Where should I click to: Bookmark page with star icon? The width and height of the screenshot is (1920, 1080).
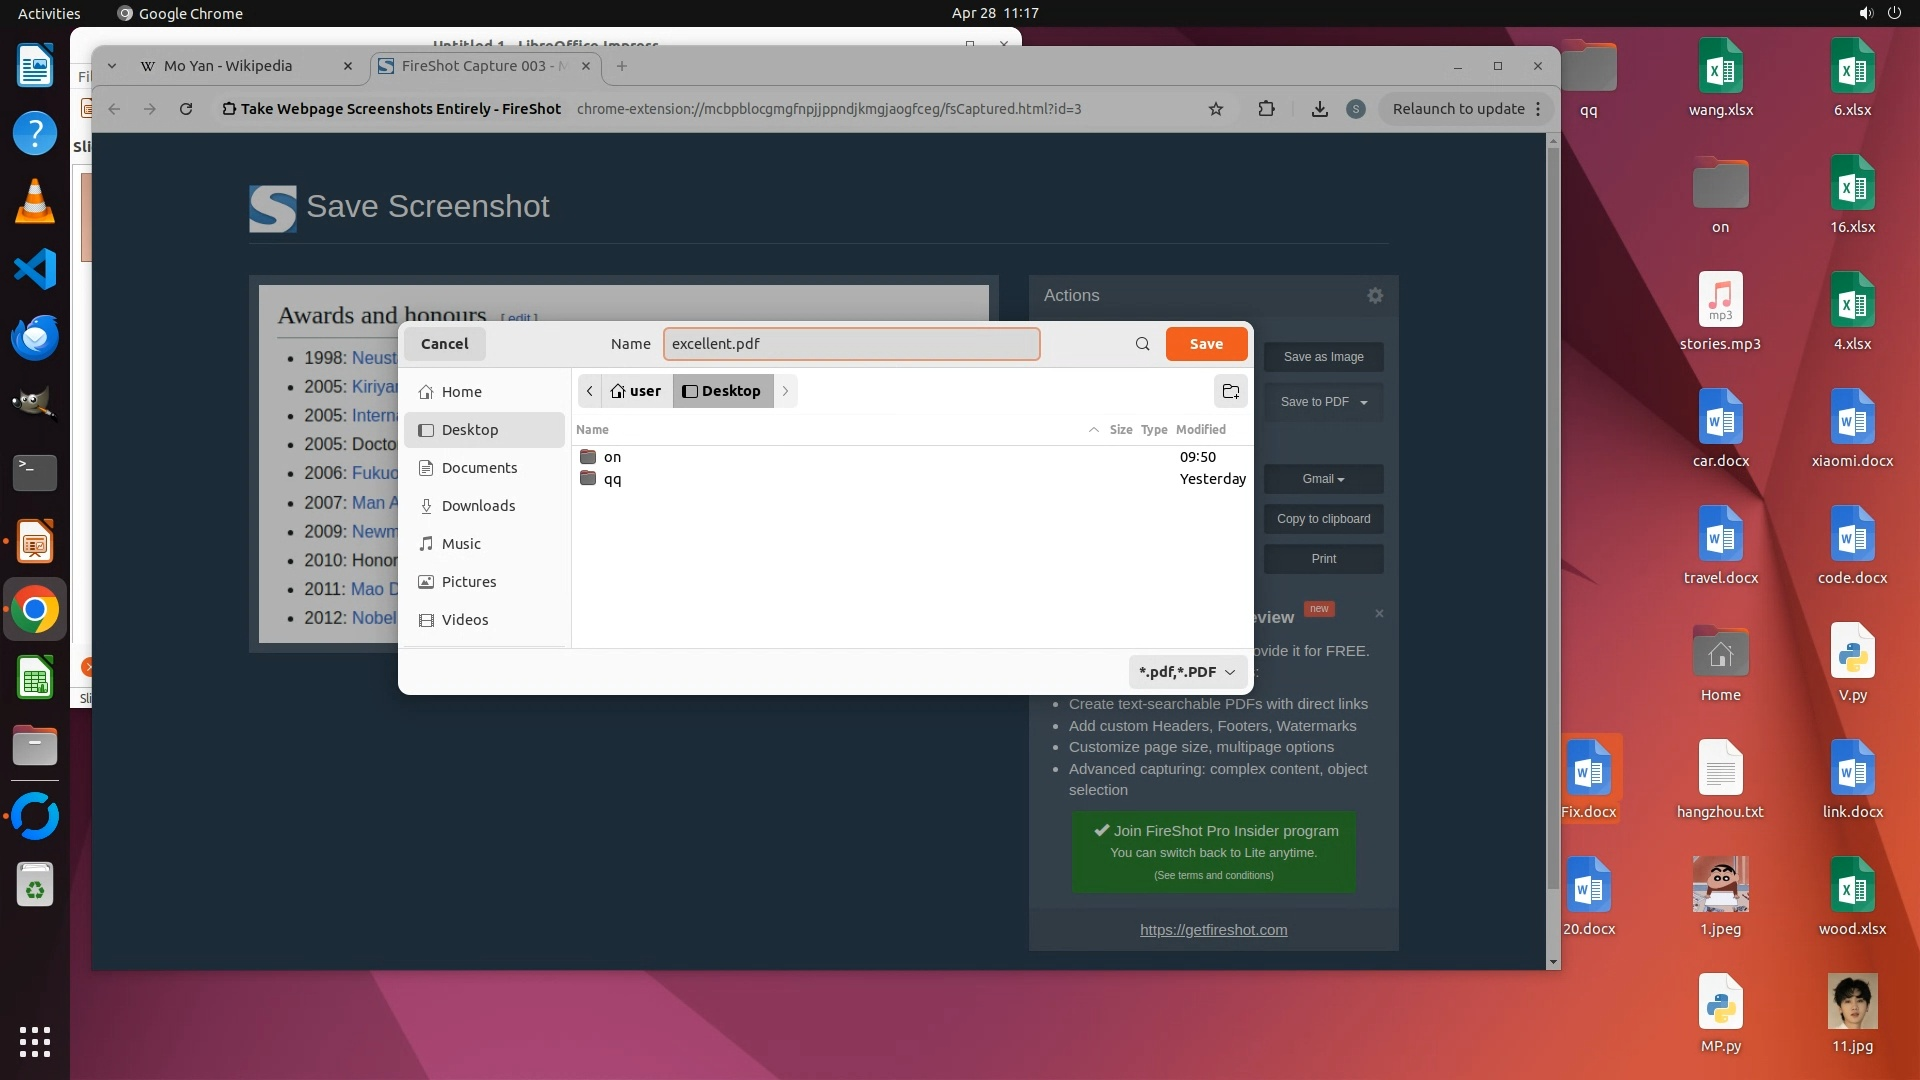(x=1216, y=109)
